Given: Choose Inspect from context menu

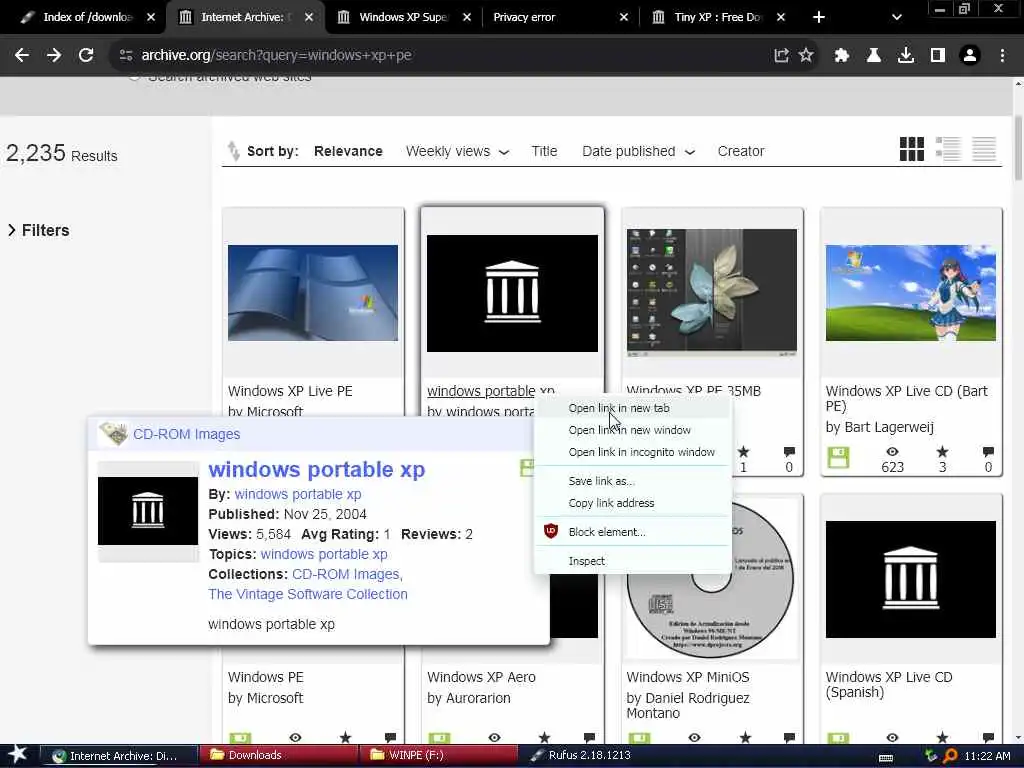Looking at the screenshot, I should (632, 561).
